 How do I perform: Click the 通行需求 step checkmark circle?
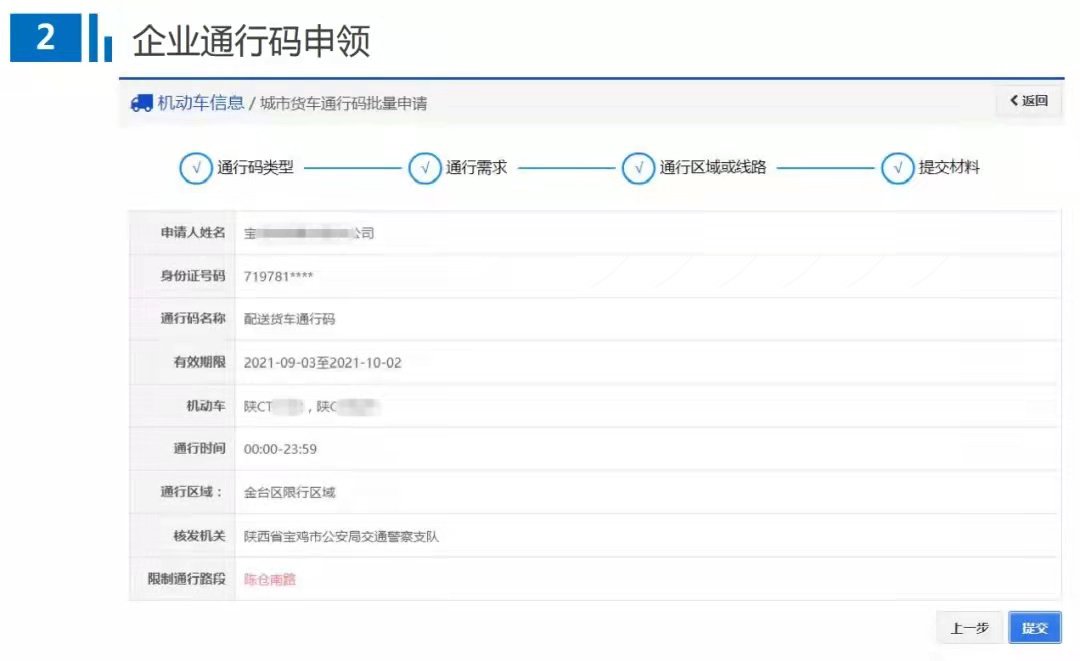pyautogui.click(x=425, y=168)
